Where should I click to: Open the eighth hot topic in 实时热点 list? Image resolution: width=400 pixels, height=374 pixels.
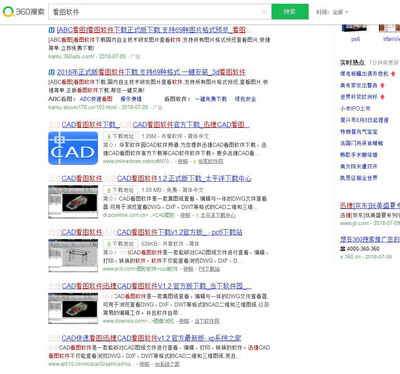pos(359,155)
